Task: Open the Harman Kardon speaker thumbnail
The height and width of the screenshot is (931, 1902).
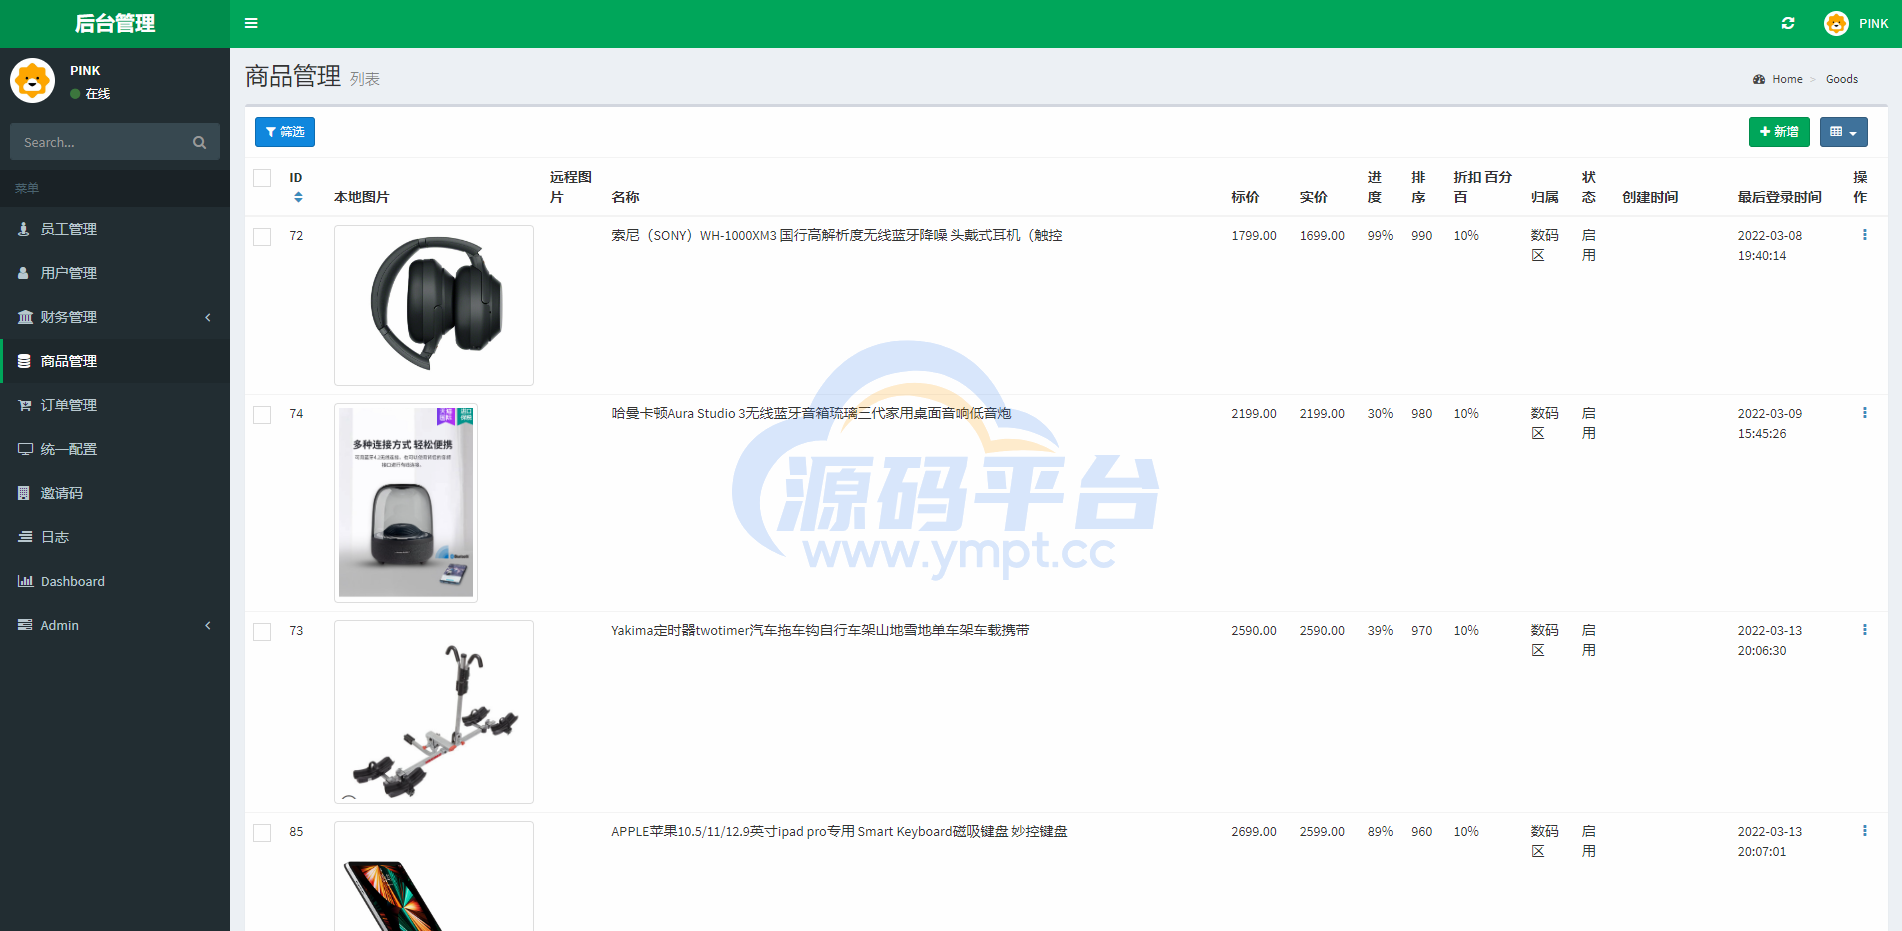Action: coord(406,503)
